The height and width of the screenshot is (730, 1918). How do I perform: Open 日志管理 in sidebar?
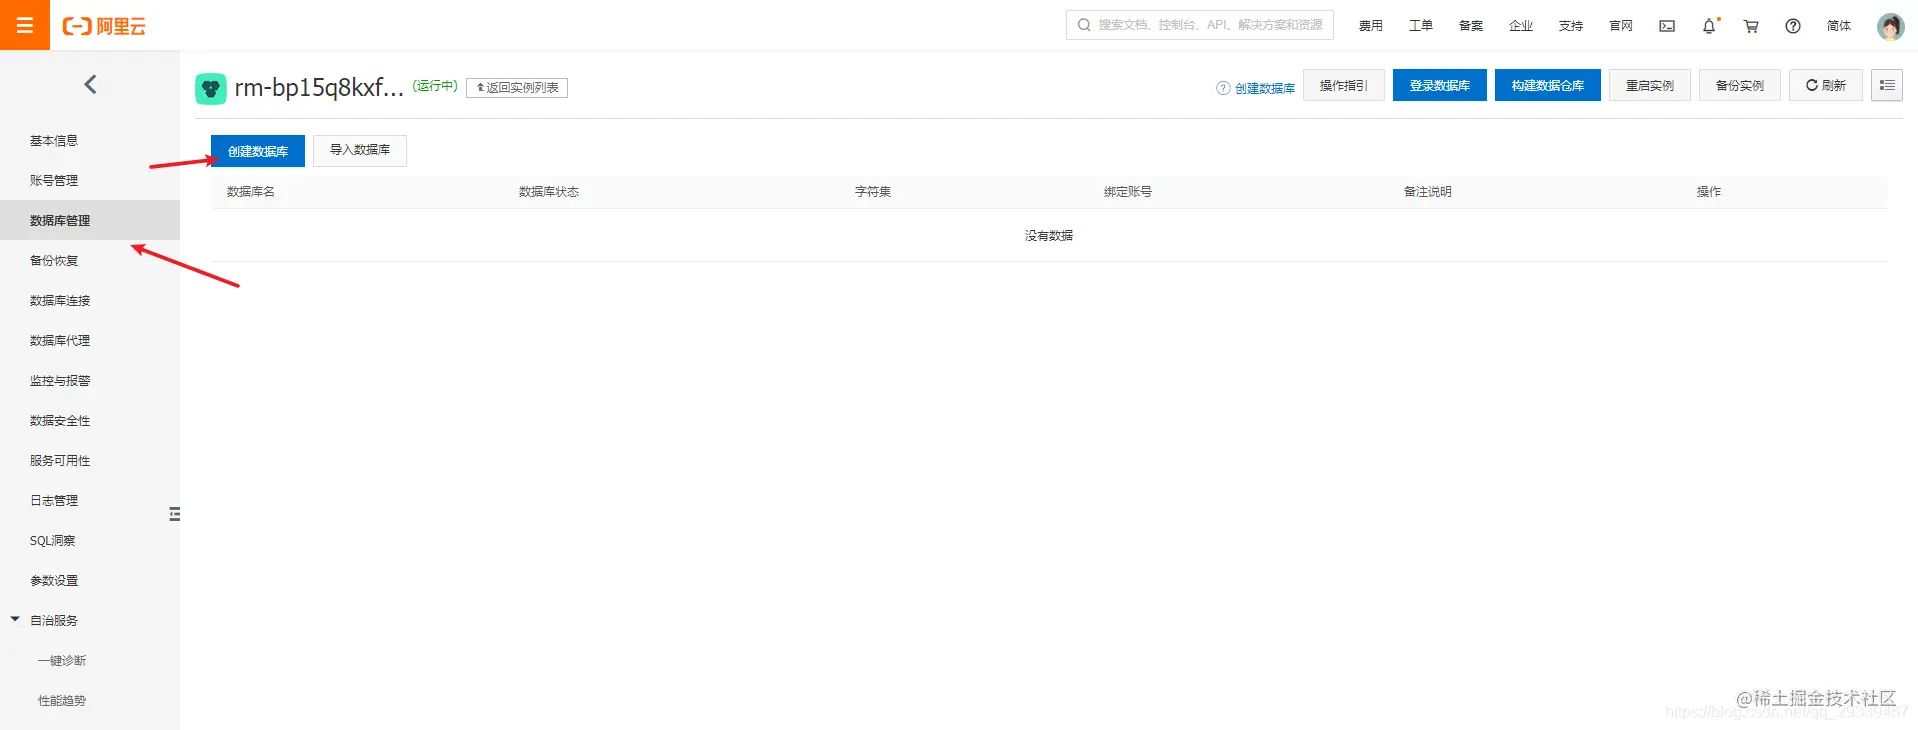tap(54, 501)
